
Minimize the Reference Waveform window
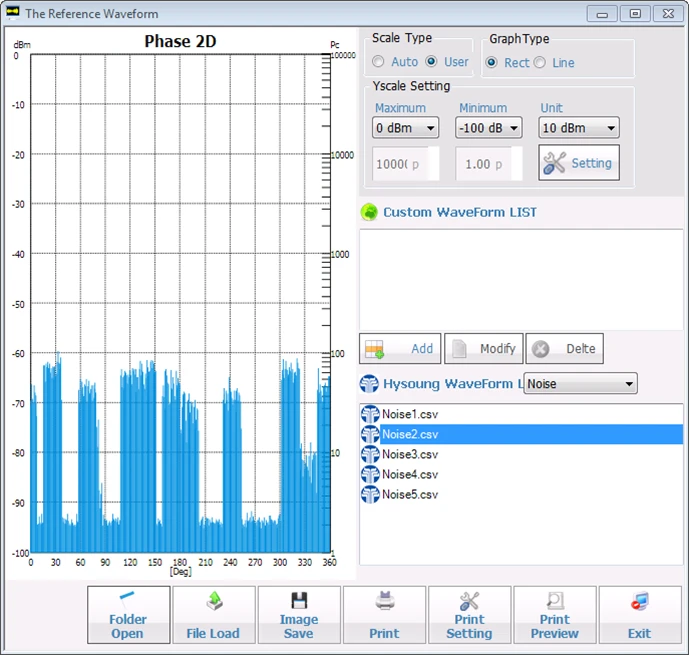click(x=602, y=14)
